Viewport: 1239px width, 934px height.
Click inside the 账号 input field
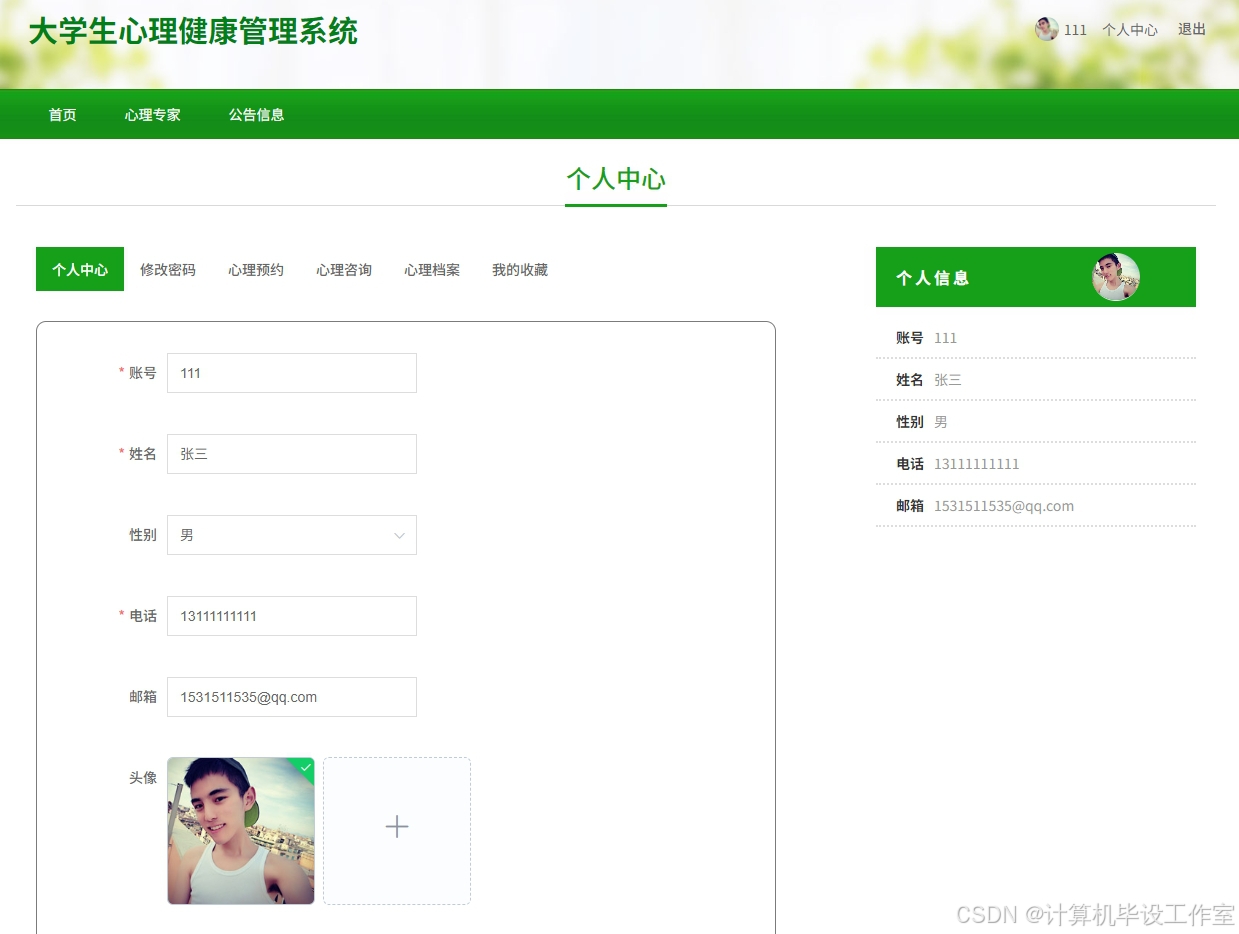[x=291, y=372]
